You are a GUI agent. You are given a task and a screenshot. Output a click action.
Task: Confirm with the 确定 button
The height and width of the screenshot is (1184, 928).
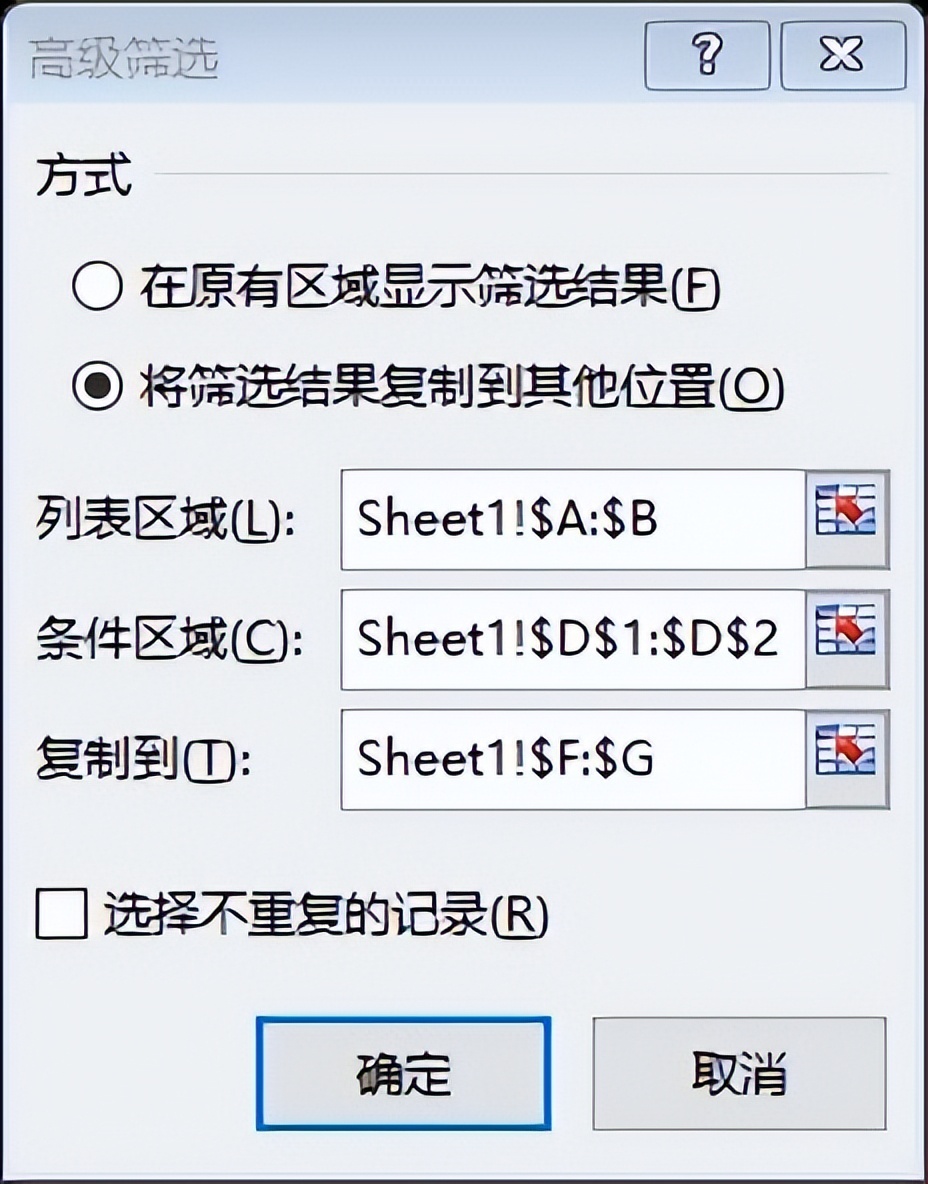click(403, 1073)
